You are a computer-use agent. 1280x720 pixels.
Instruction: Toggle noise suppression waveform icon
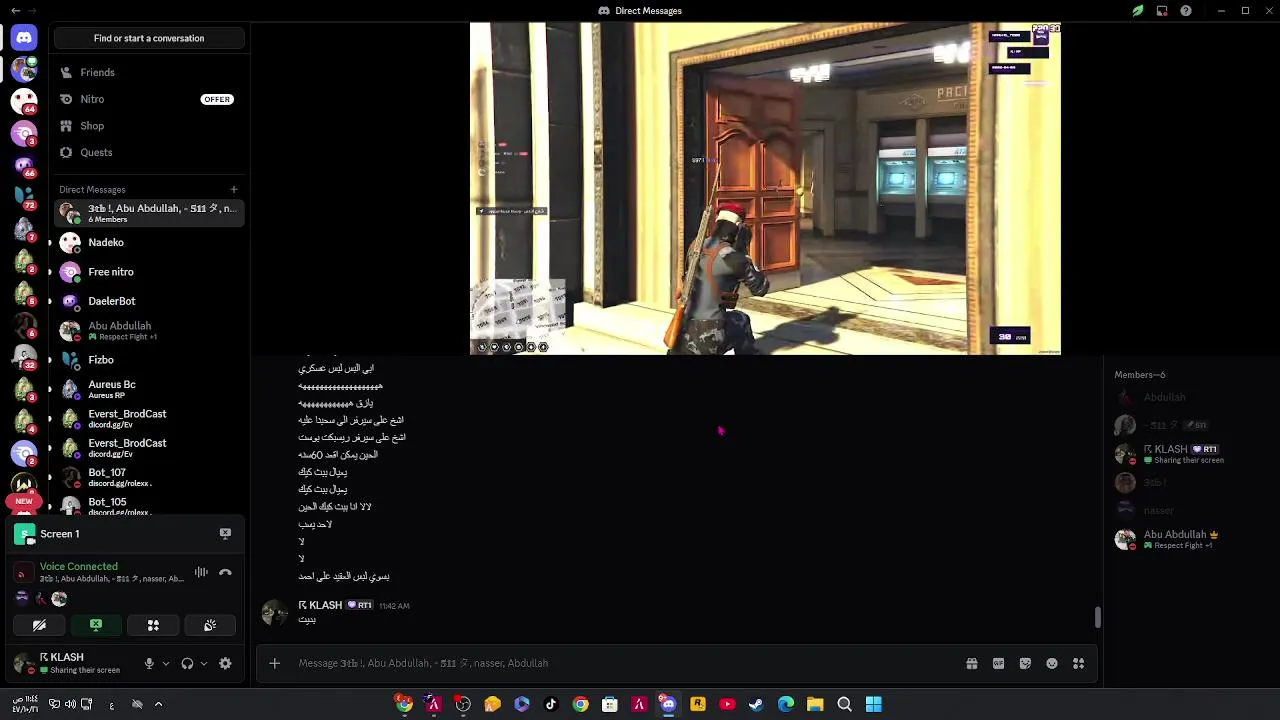tap(201, 572)
